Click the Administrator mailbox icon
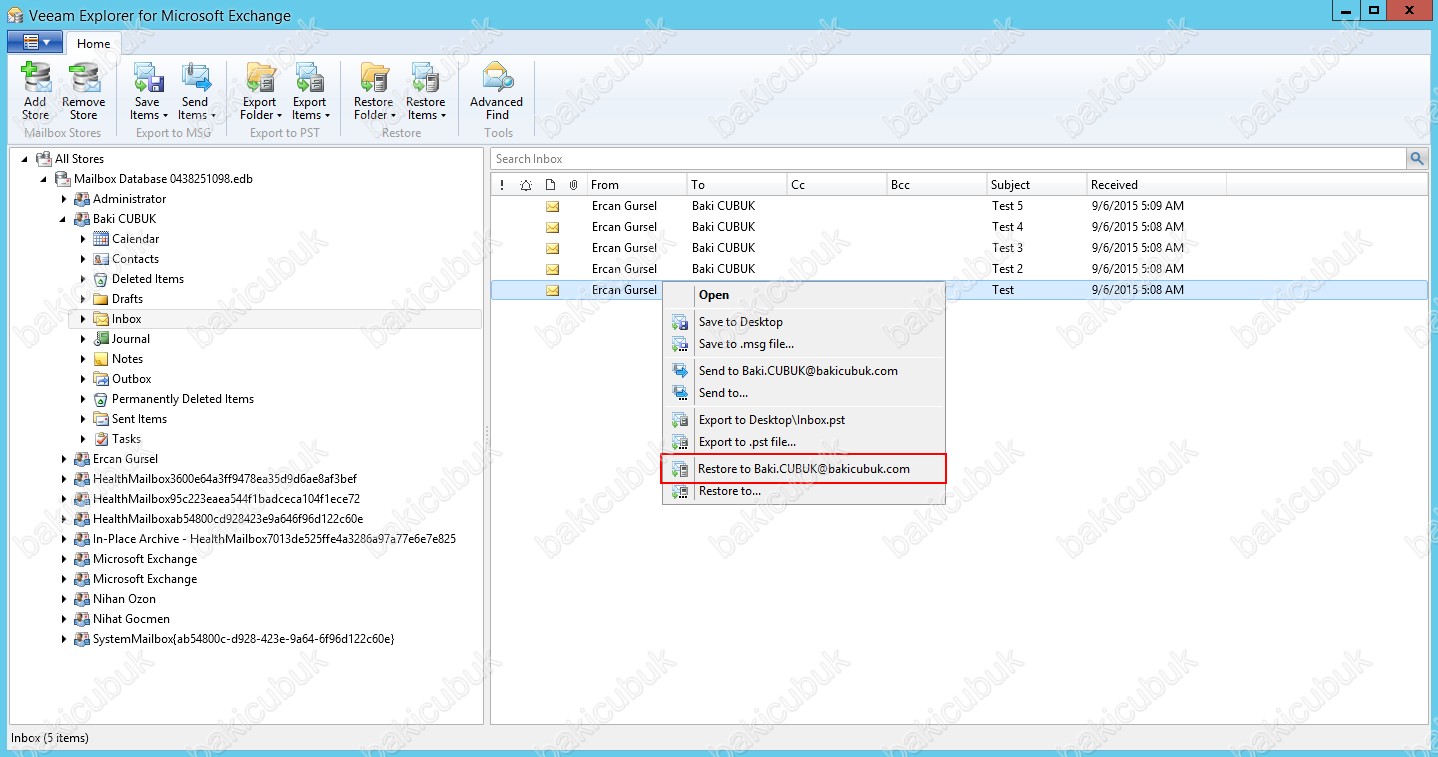The image size is (1438, 757). (x=81, y=199)
